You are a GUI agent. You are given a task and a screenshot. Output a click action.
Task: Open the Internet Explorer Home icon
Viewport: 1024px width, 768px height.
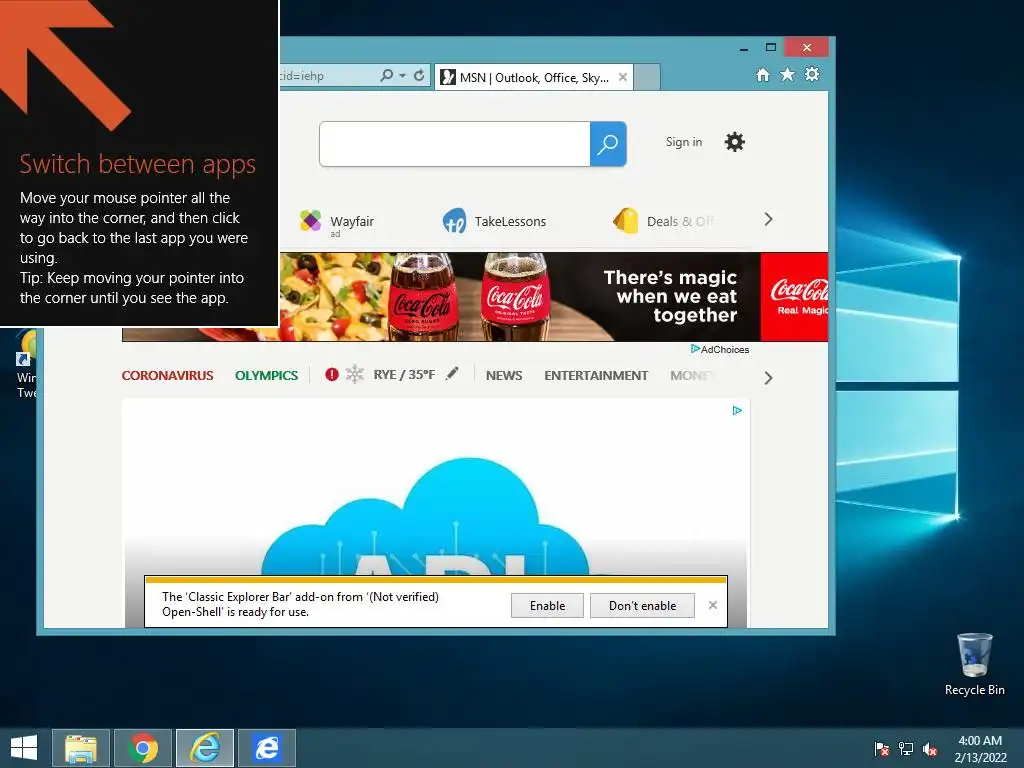763,75
